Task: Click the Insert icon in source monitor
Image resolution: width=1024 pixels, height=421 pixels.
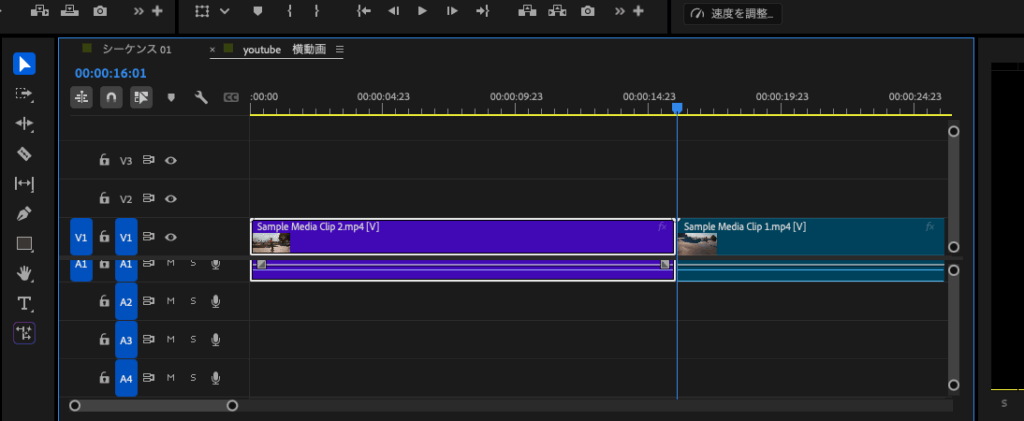Action: tap(40, 11)
